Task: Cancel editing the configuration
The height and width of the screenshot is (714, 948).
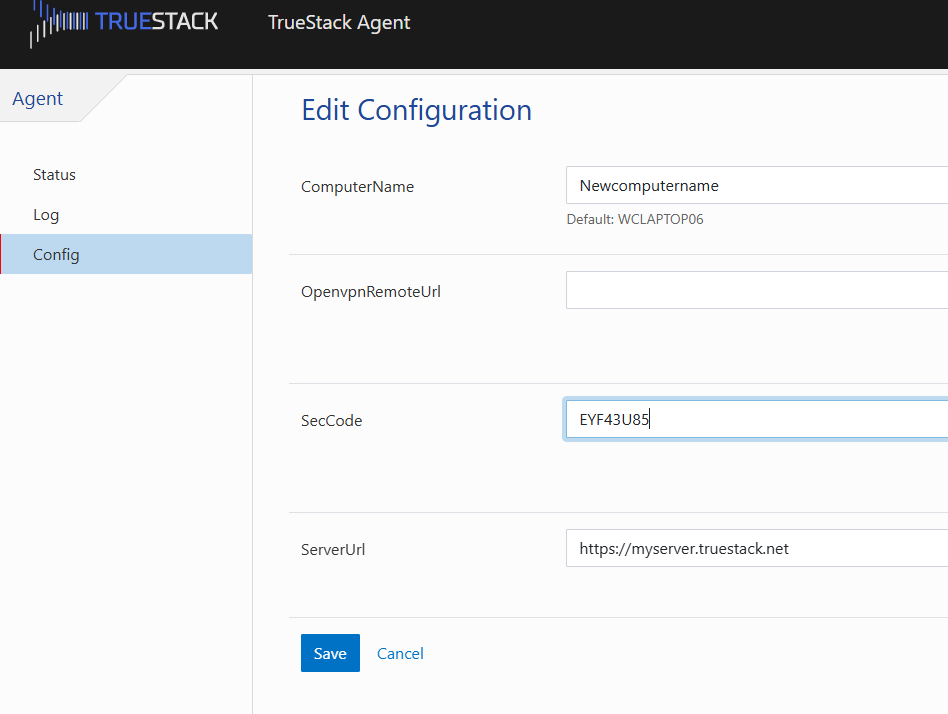Action: [400, 654]
